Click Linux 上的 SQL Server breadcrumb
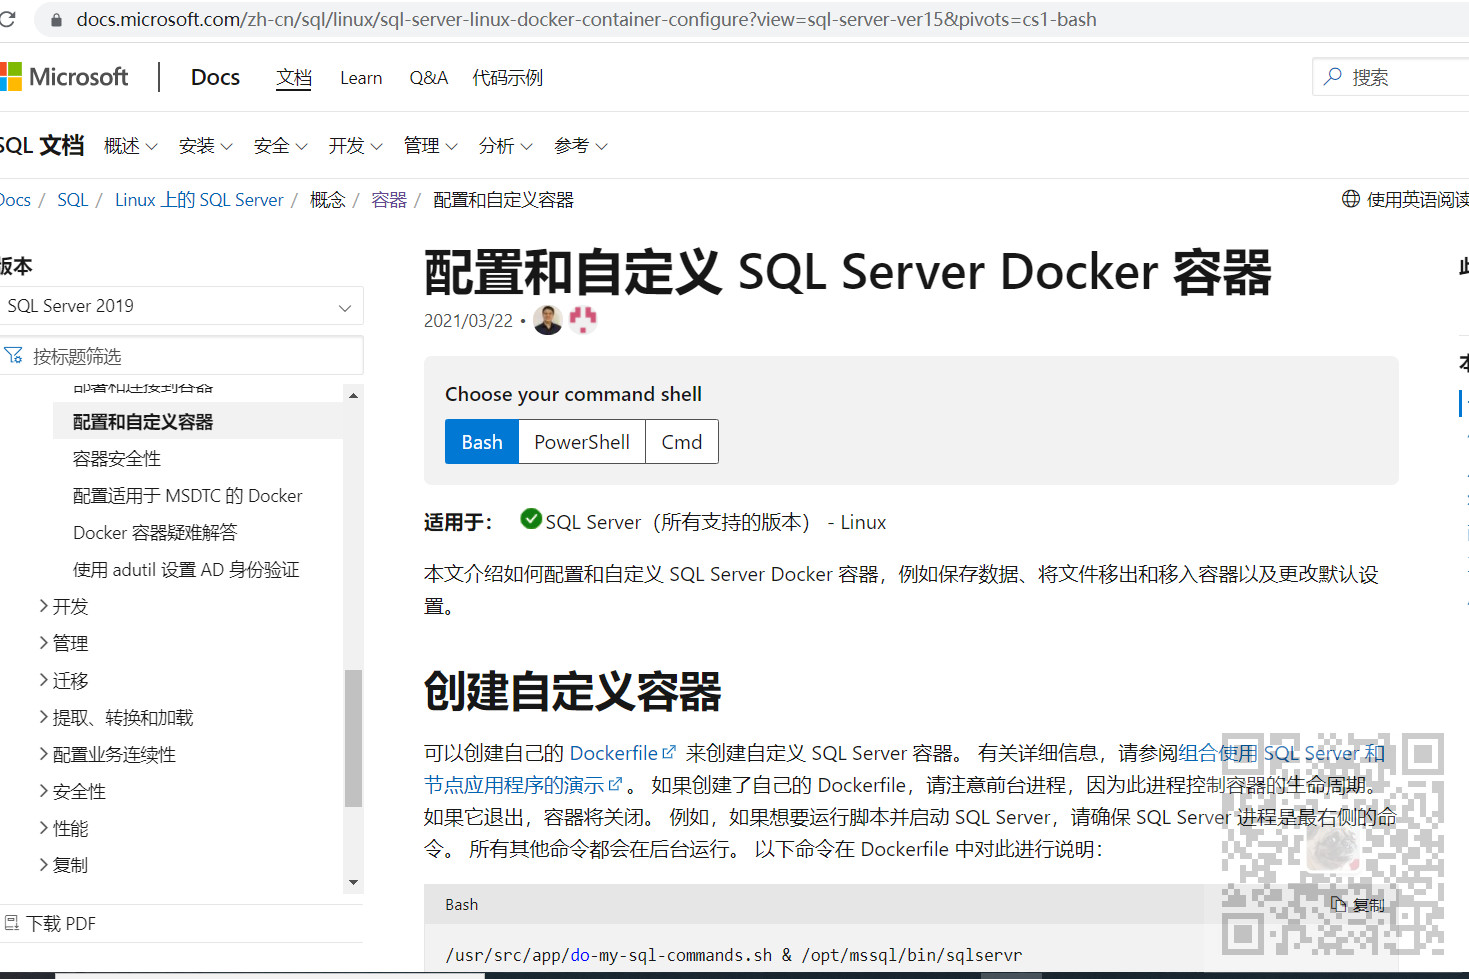 point(199,200)
